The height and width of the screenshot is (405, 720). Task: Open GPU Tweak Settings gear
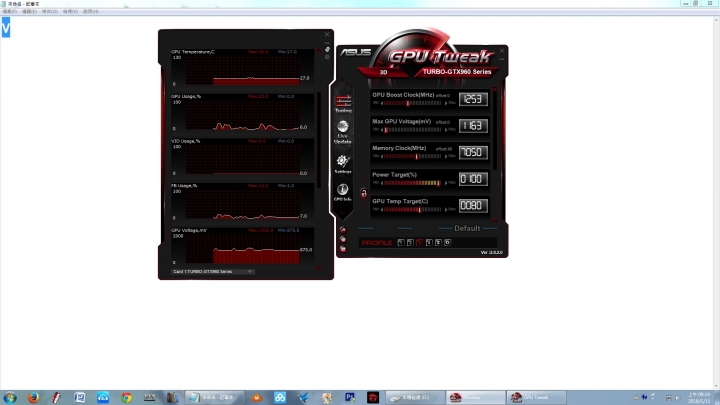(x=343, y=164)
